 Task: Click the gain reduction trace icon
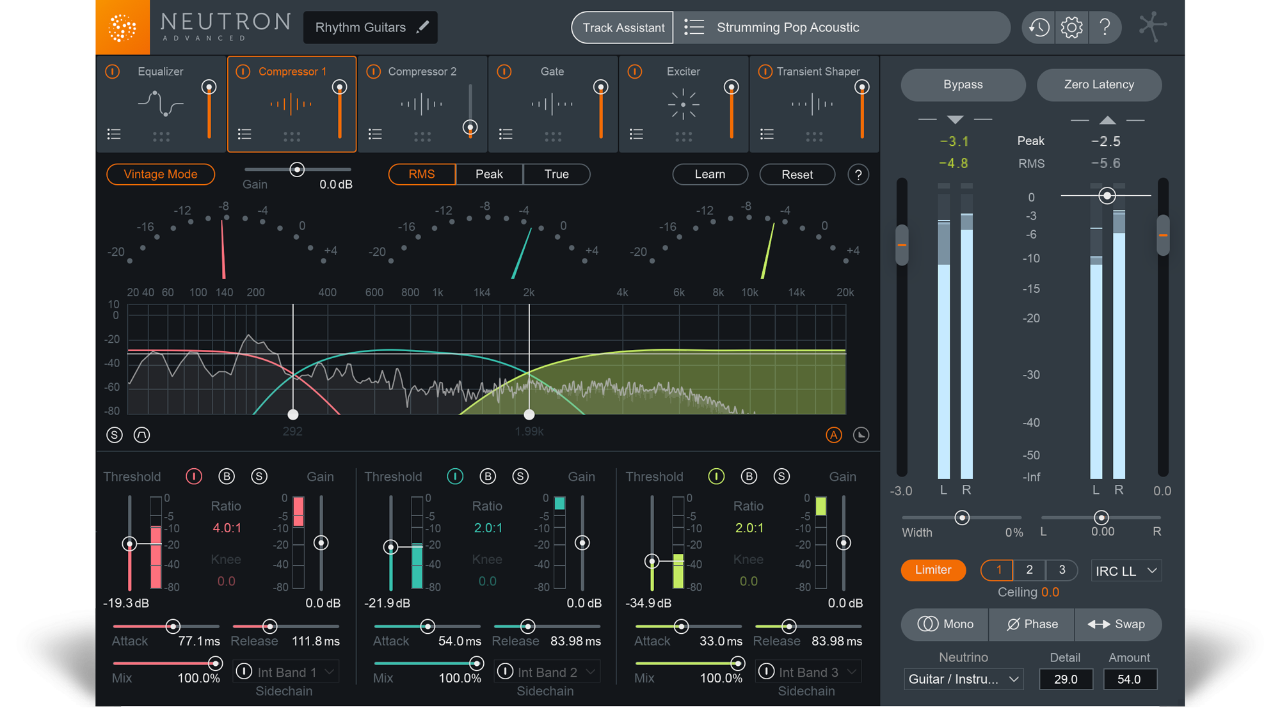(x=862, y=435)
